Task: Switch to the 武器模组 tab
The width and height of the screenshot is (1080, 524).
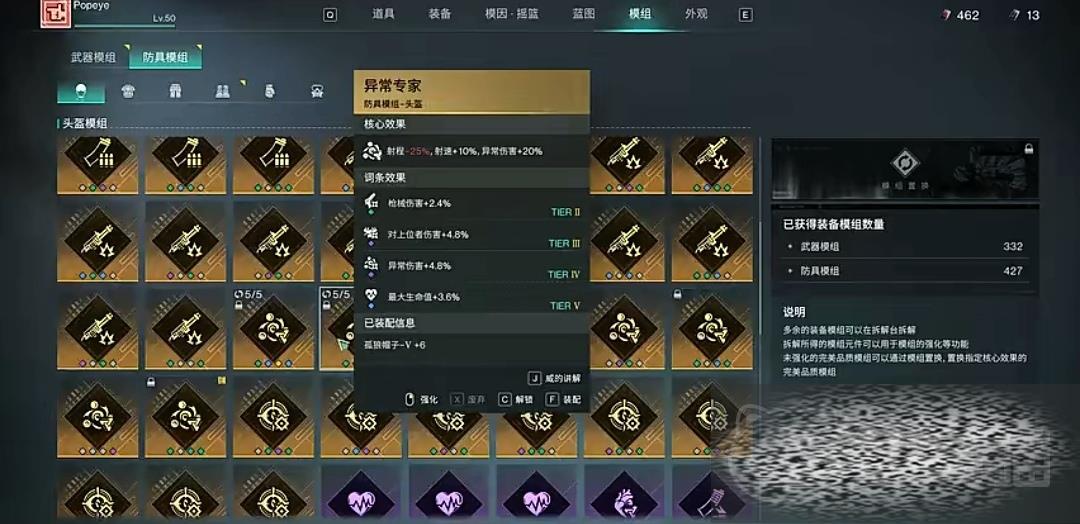Action: click(94, 58)
